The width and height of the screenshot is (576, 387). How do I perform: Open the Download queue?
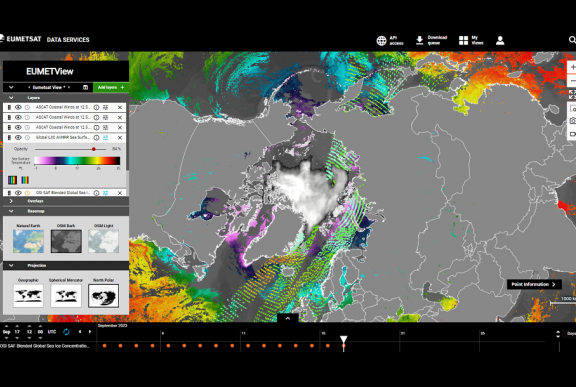tap(431, 40)
